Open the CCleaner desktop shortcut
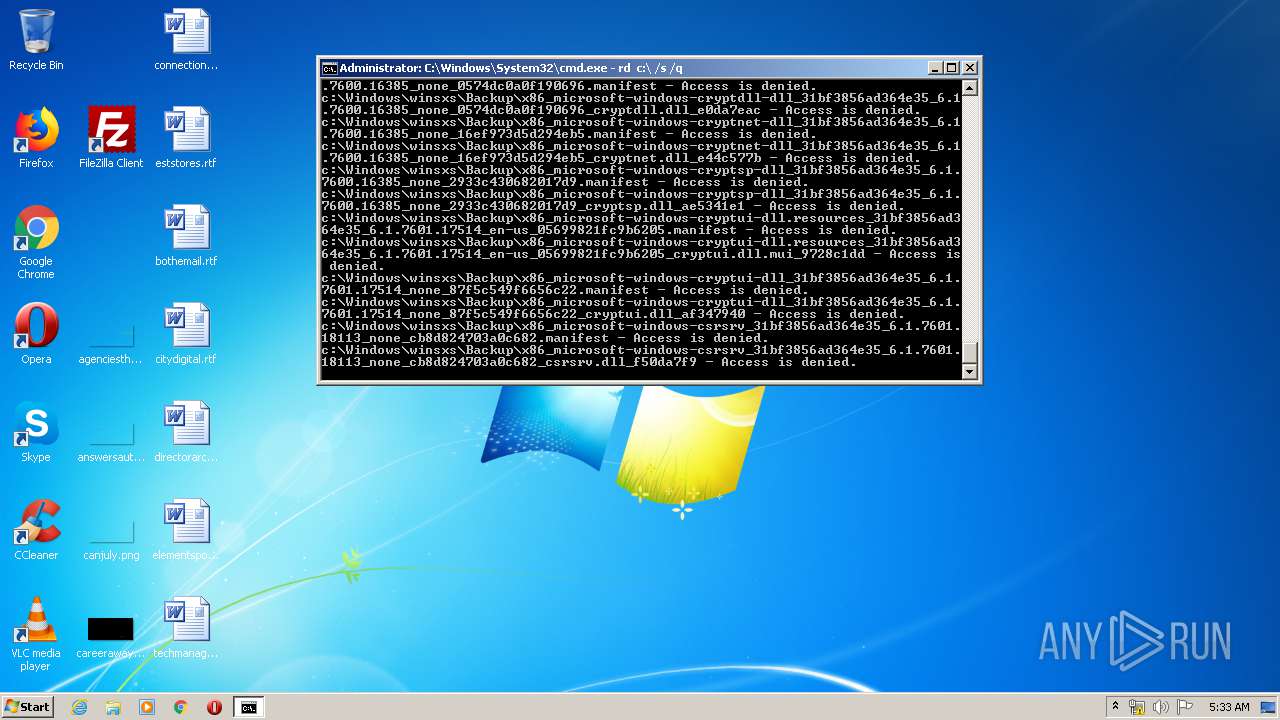The width and height of the screenshot is (1280, 720). coord(36,530)
